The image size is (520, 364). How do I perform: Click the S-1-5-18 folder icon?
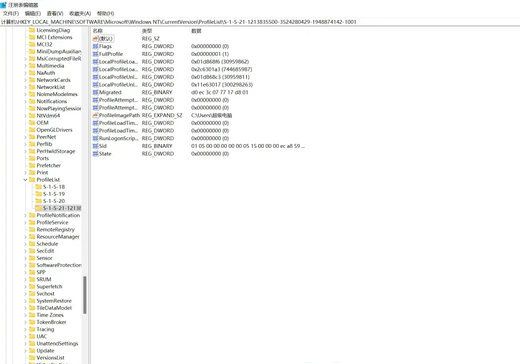pos(39,187)
